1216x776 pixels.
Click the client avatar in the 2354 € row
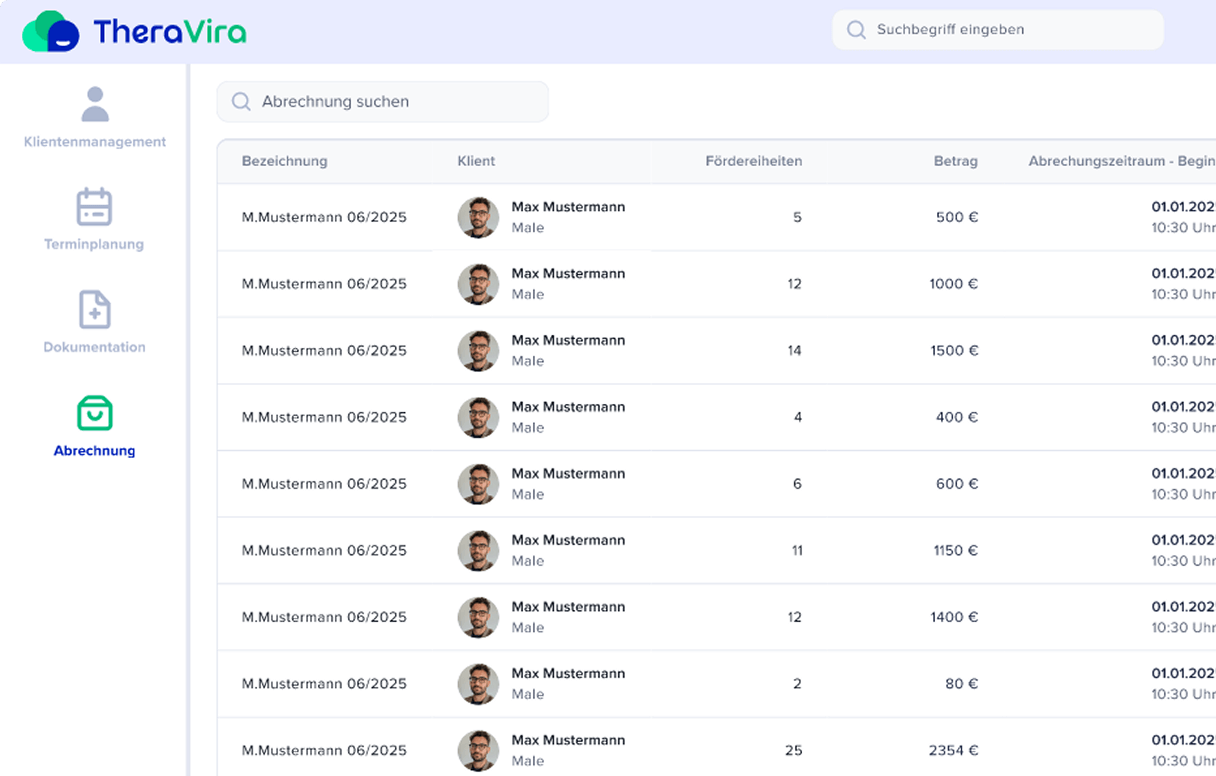click(478, 751)
